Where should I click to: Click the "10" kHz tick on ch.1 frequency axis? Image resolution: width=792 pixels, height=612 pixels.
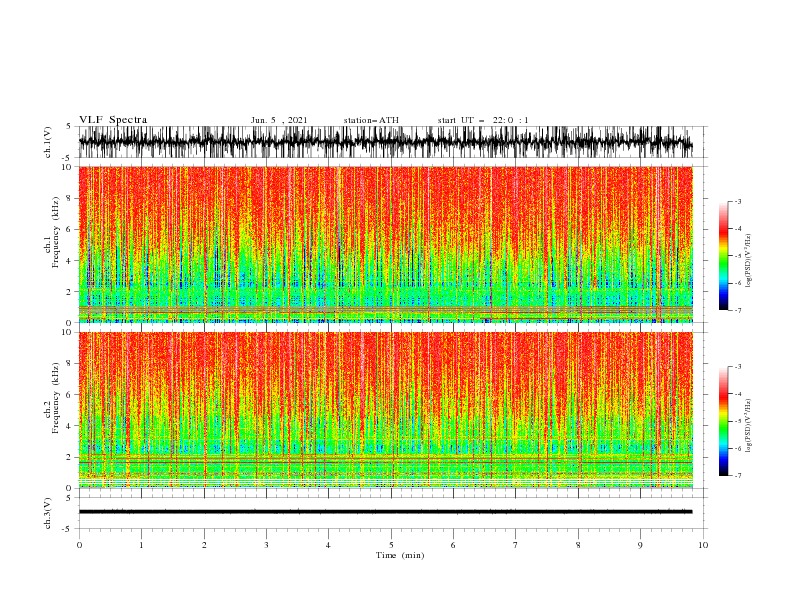(x=69, y=167)
